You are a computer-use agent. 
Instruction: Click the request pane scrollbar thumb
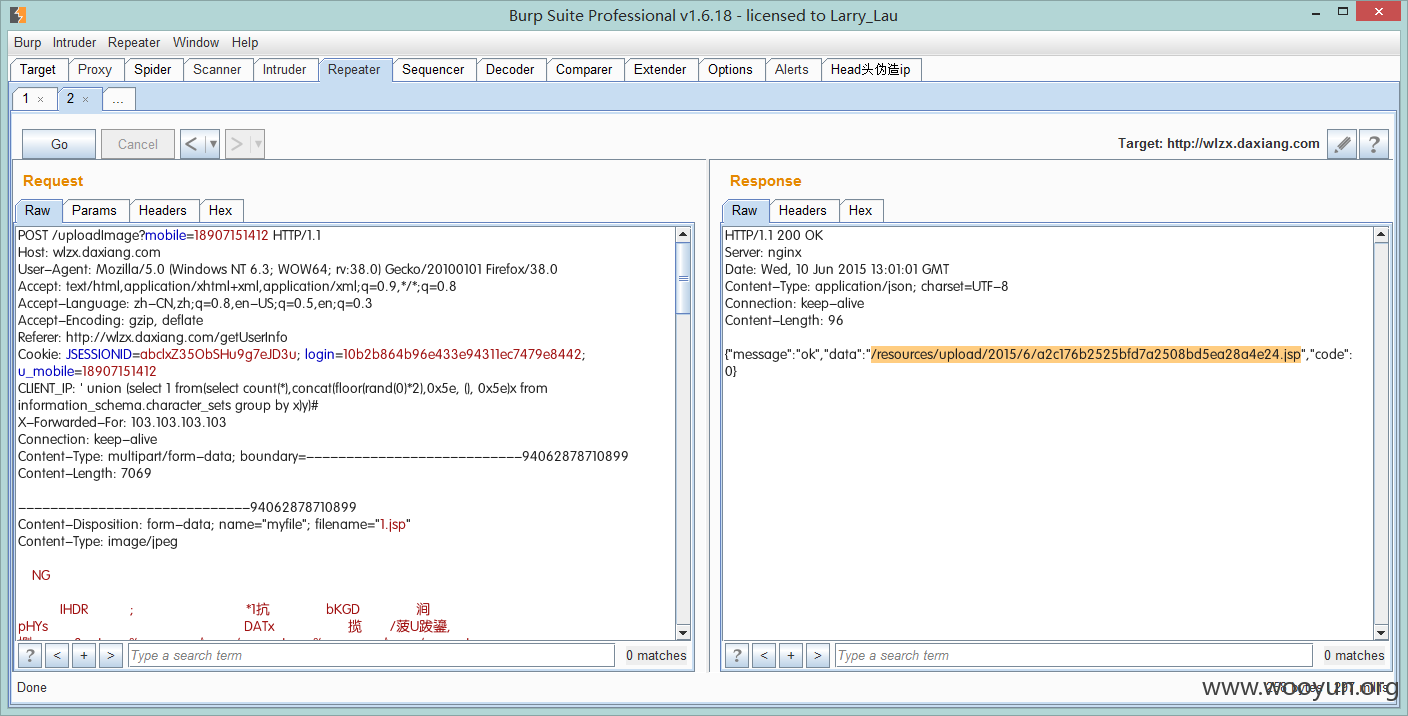tap(683, 279)
